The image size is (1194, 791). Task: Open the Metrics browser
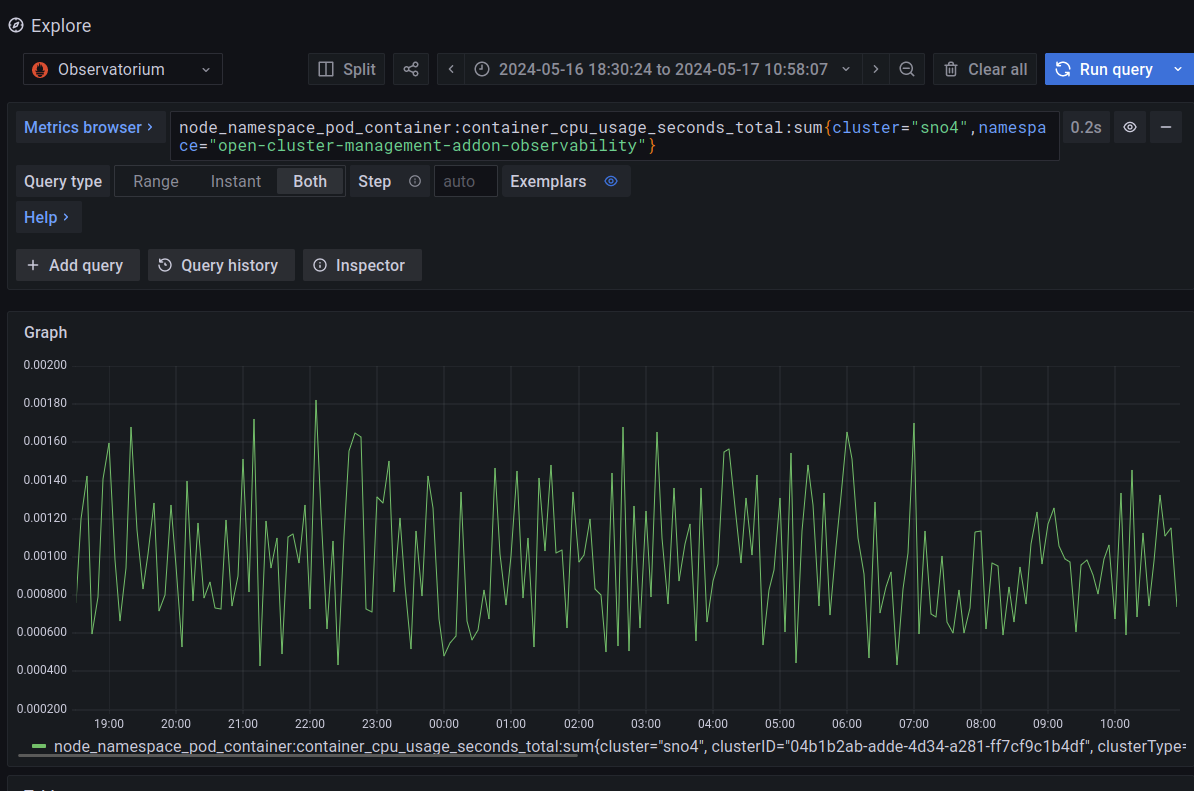pyautogui.click(x=88, y=127)
